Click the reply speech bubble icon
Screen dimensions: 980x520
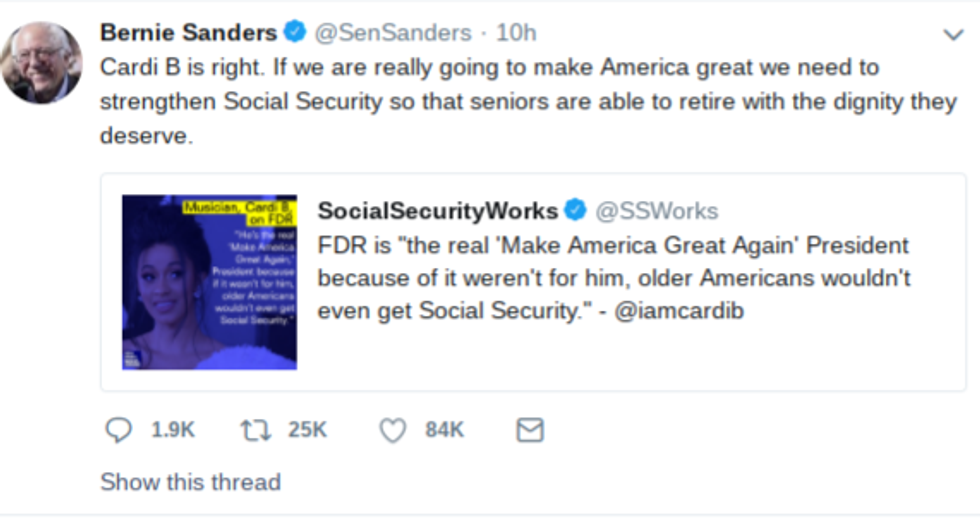[x=118, y=430]
